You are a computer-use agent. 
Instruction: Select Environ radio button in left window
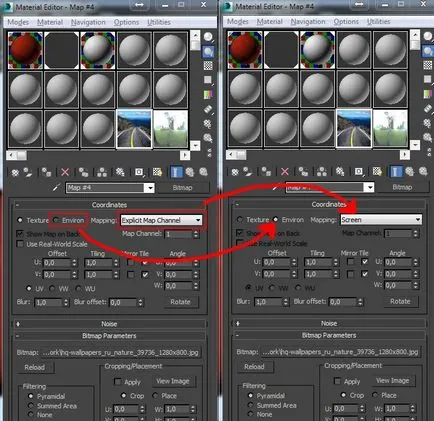(56, 220)
